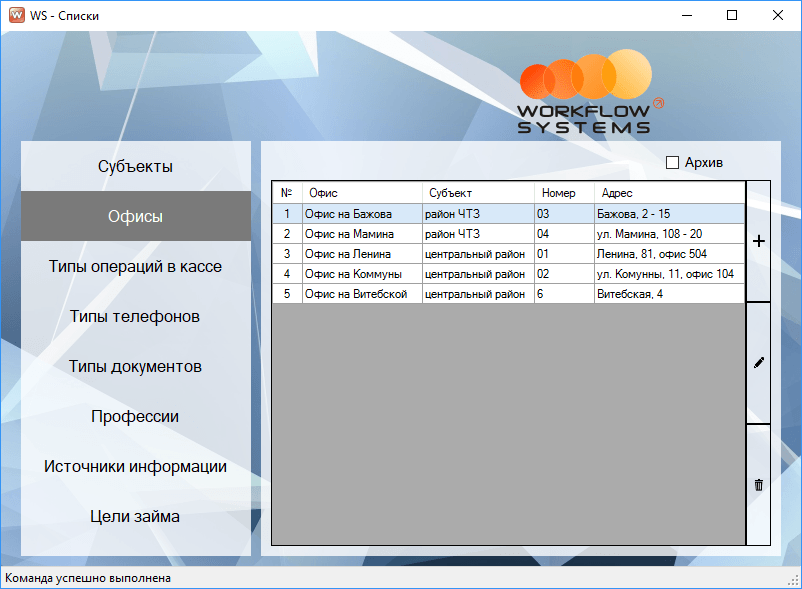Click address Ленина, 81, офис 504

tap(670, 254)
